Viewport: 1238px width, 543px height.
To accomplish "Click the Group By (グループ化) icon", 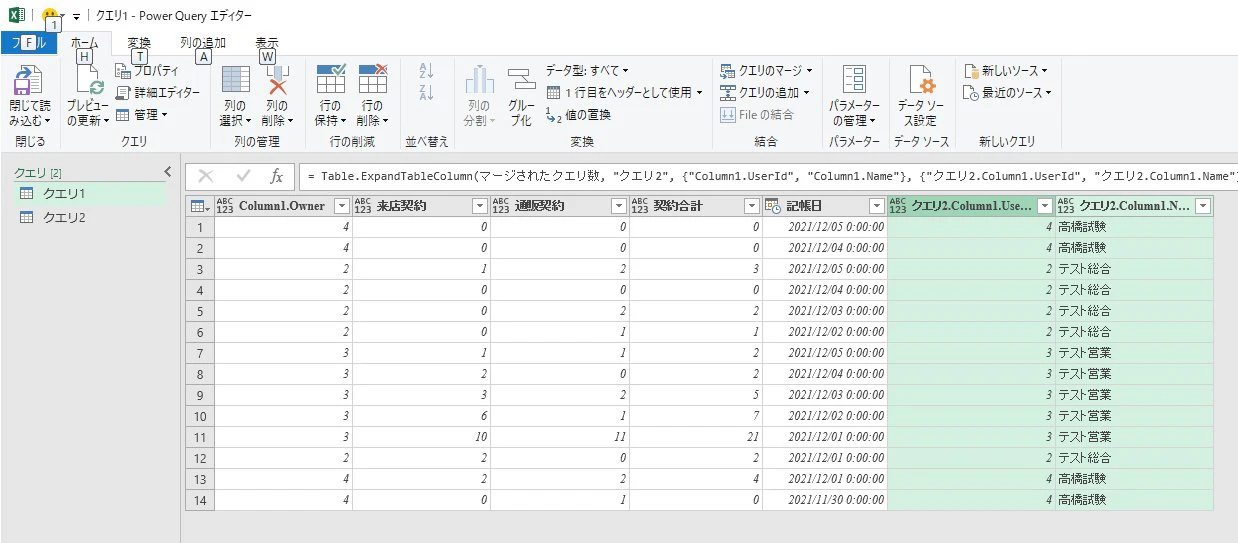I will click(x=521, y=82).
